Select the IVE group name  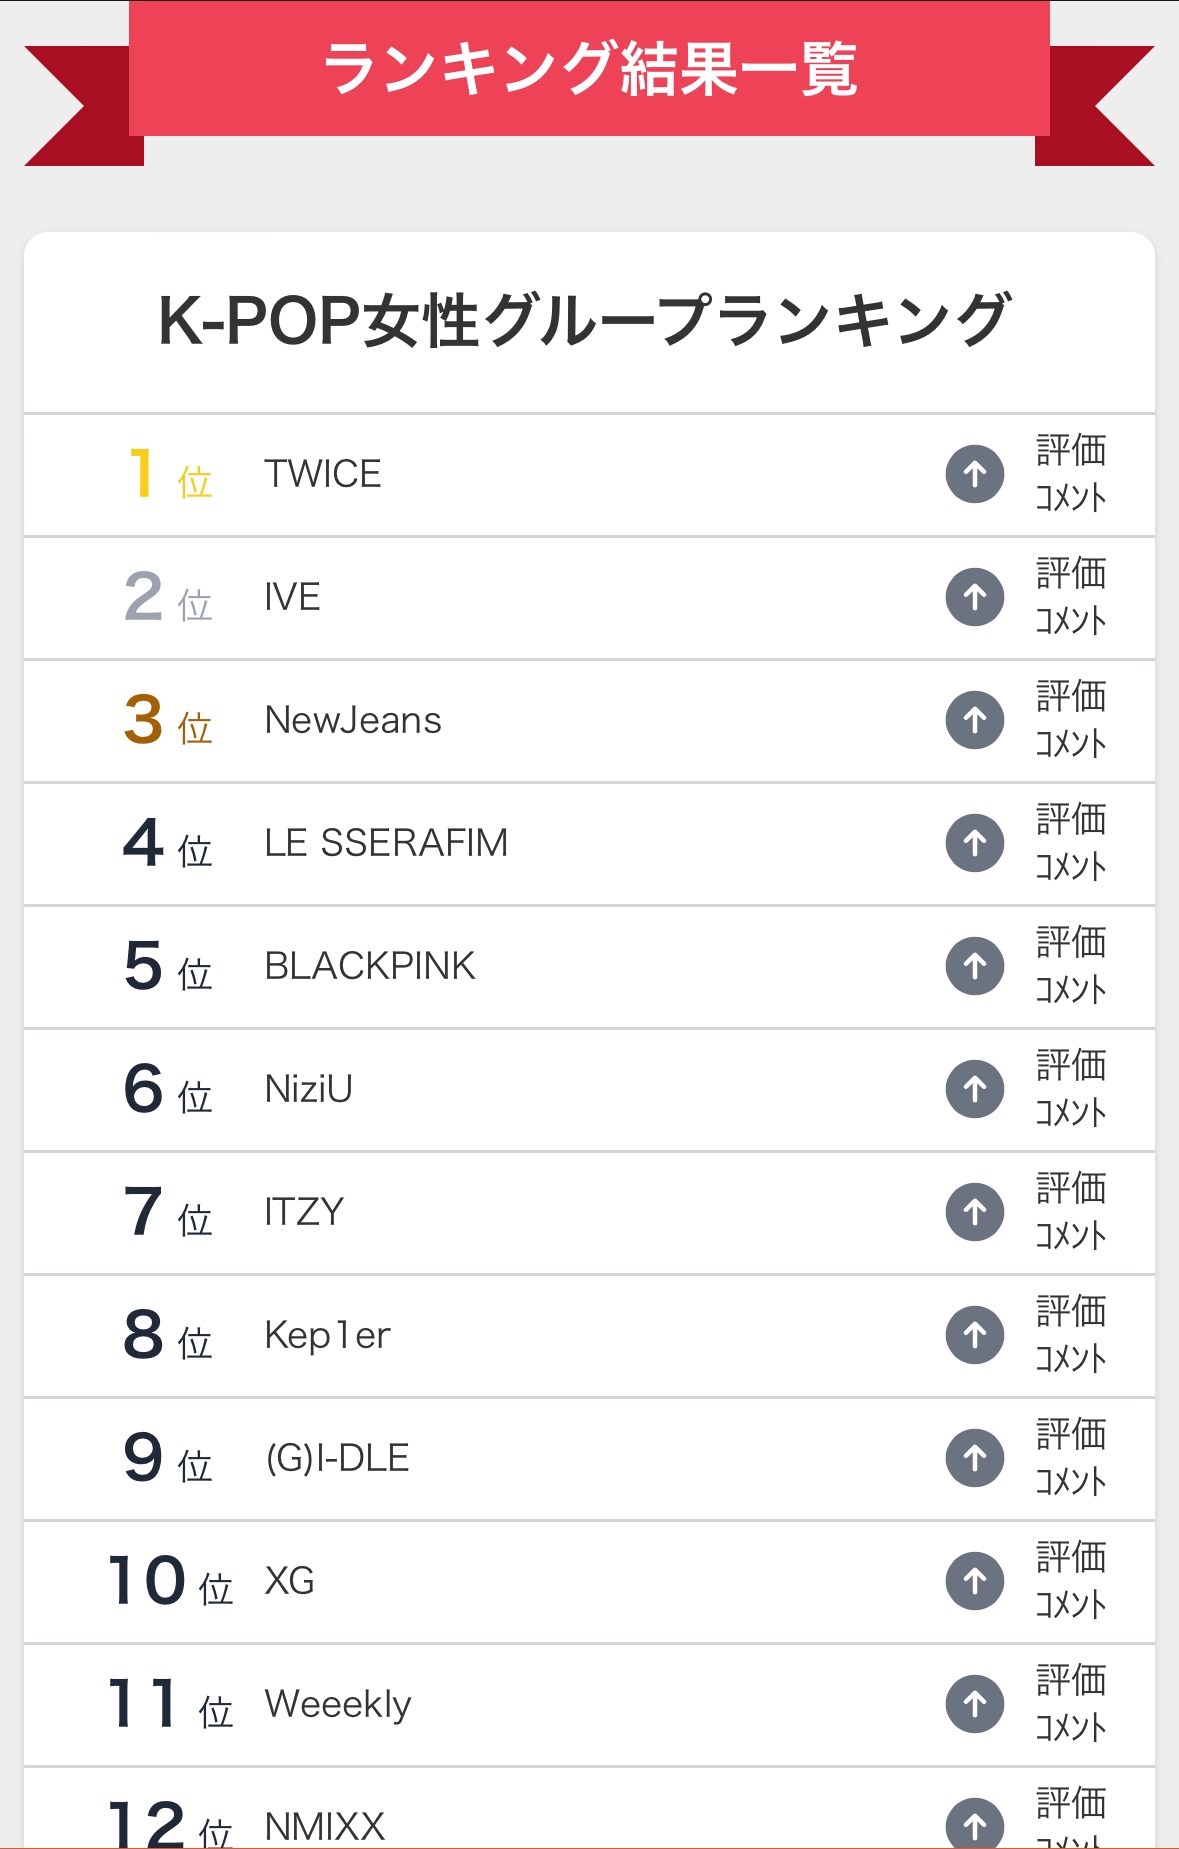292,597
